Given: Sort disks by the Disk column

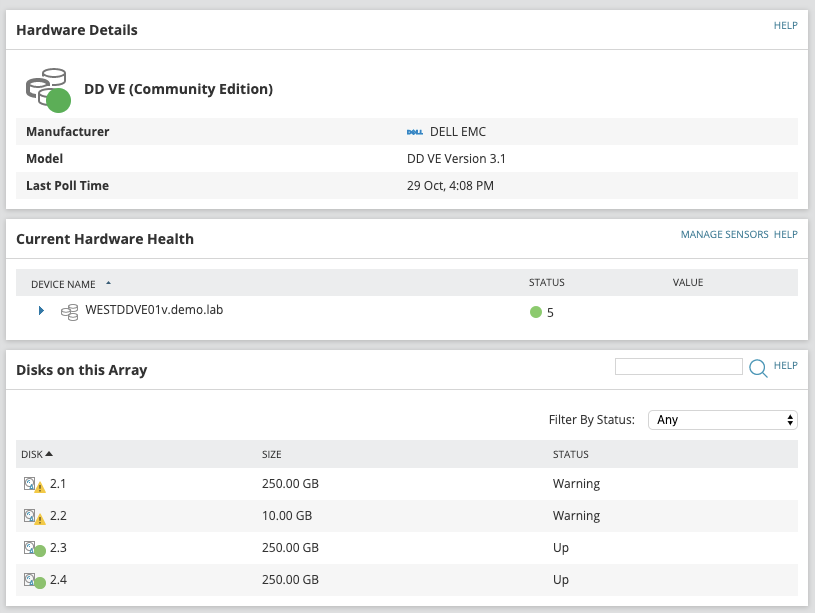Looking at the screenshot, I should [36, 454].
